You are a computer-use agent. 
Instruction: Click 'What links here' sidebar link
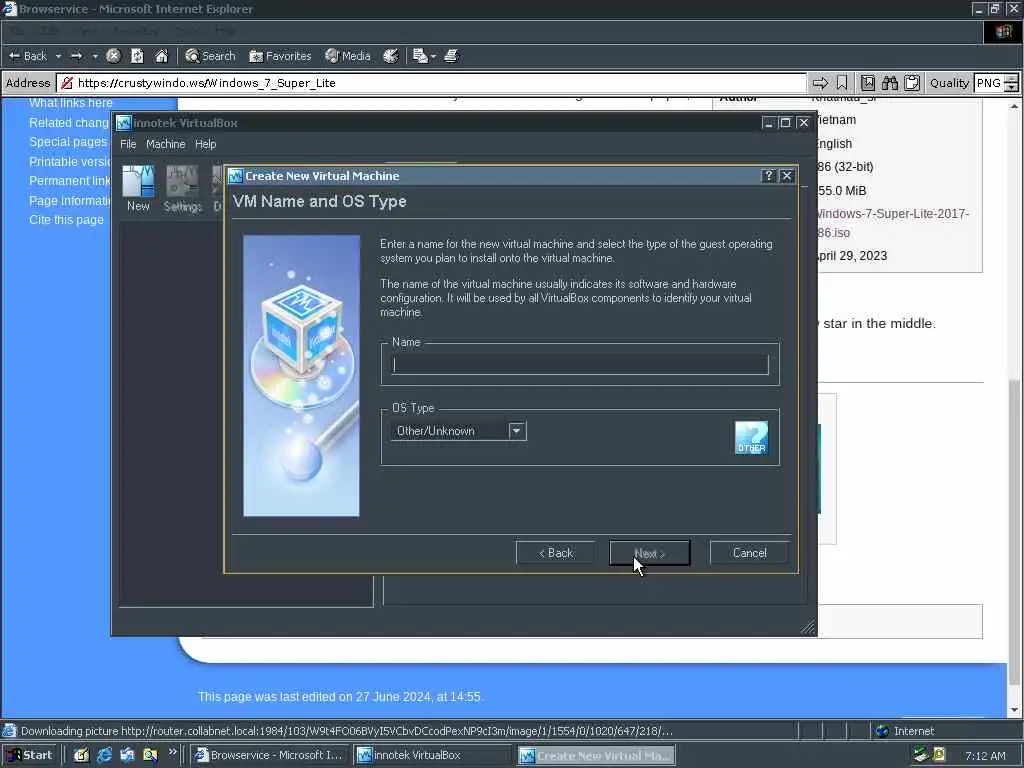[71, 103]
